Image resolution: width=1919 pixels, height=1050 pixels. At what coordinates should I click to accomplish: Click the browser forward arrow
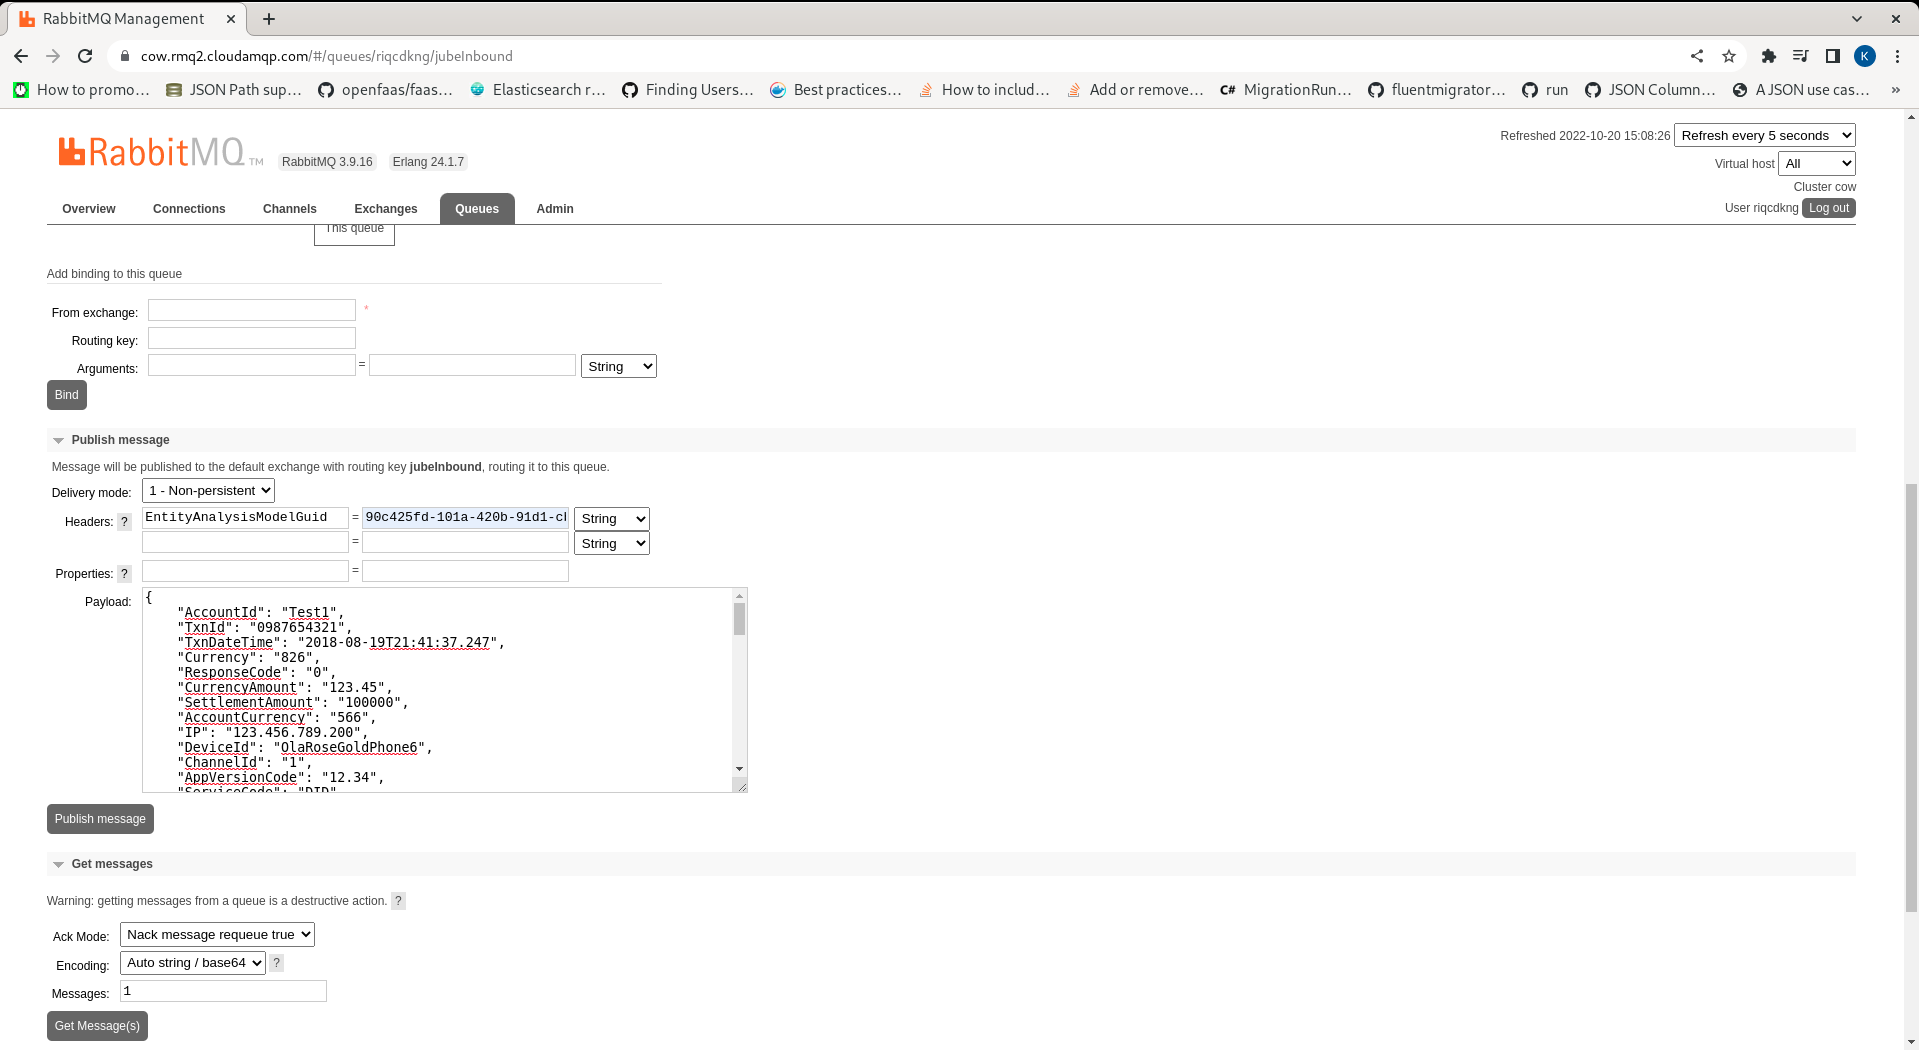pos(53,56)
